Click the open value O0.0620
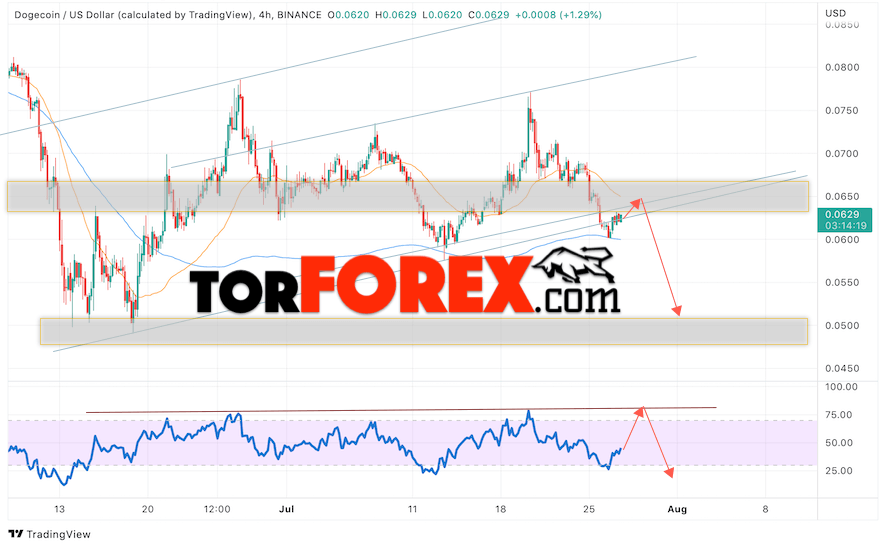886x548 pixels. coord(349,15)
